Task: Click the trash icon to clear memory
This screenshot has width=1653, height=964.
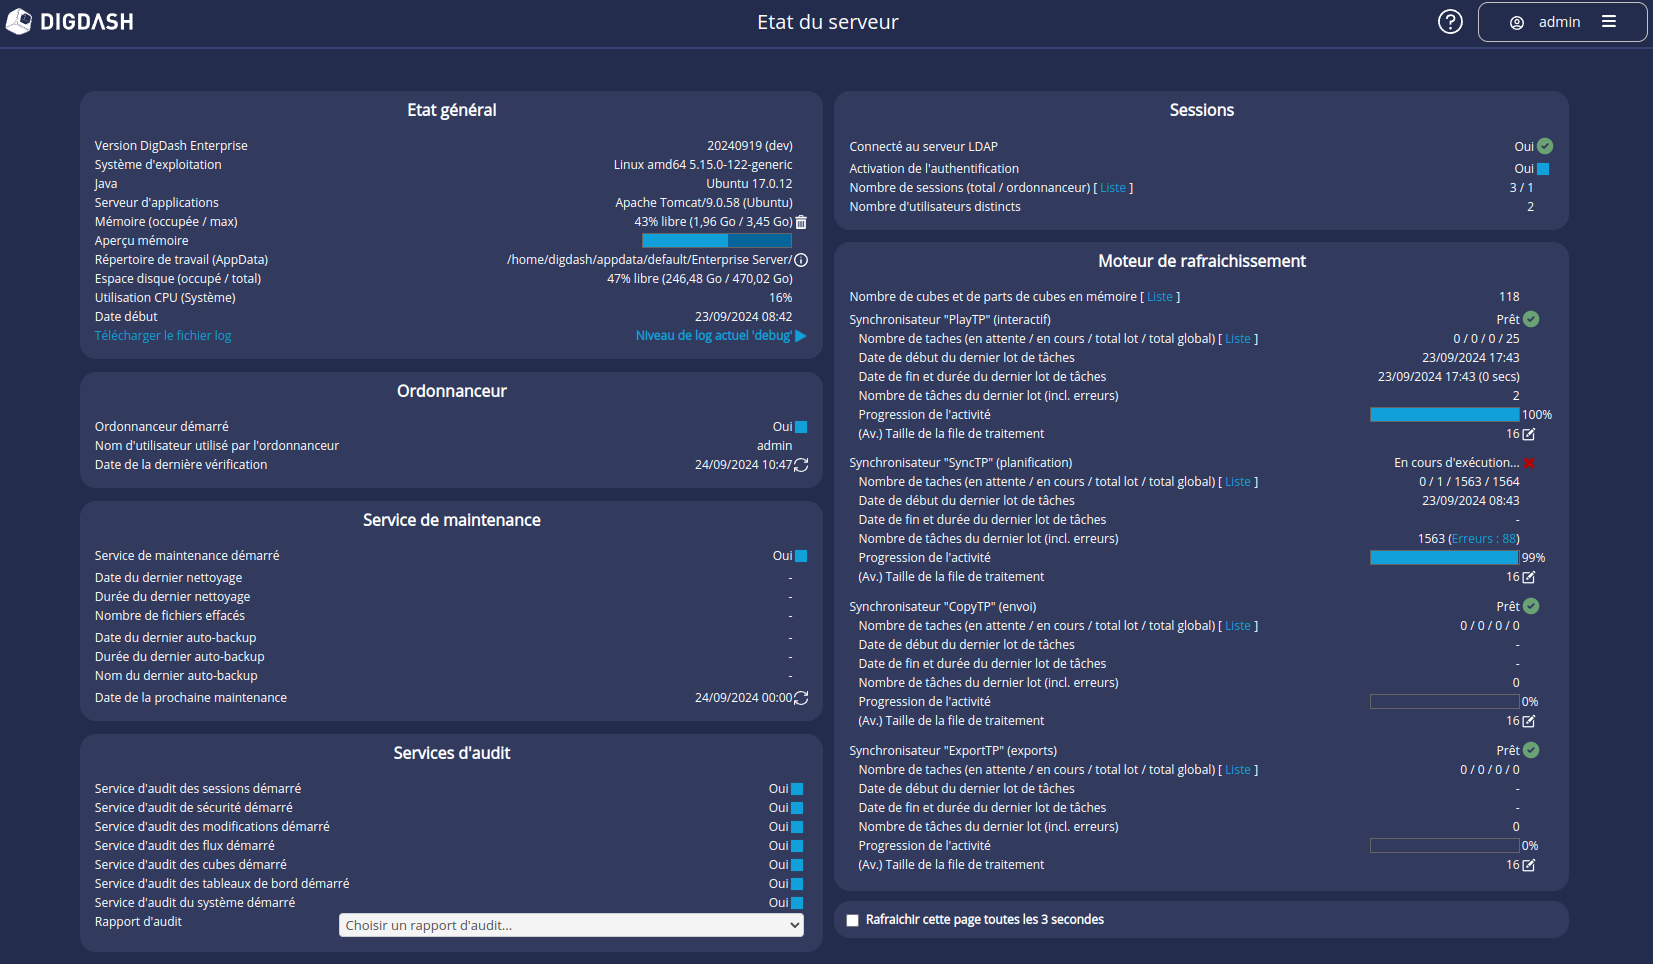Action: click(x=802, y=221)
